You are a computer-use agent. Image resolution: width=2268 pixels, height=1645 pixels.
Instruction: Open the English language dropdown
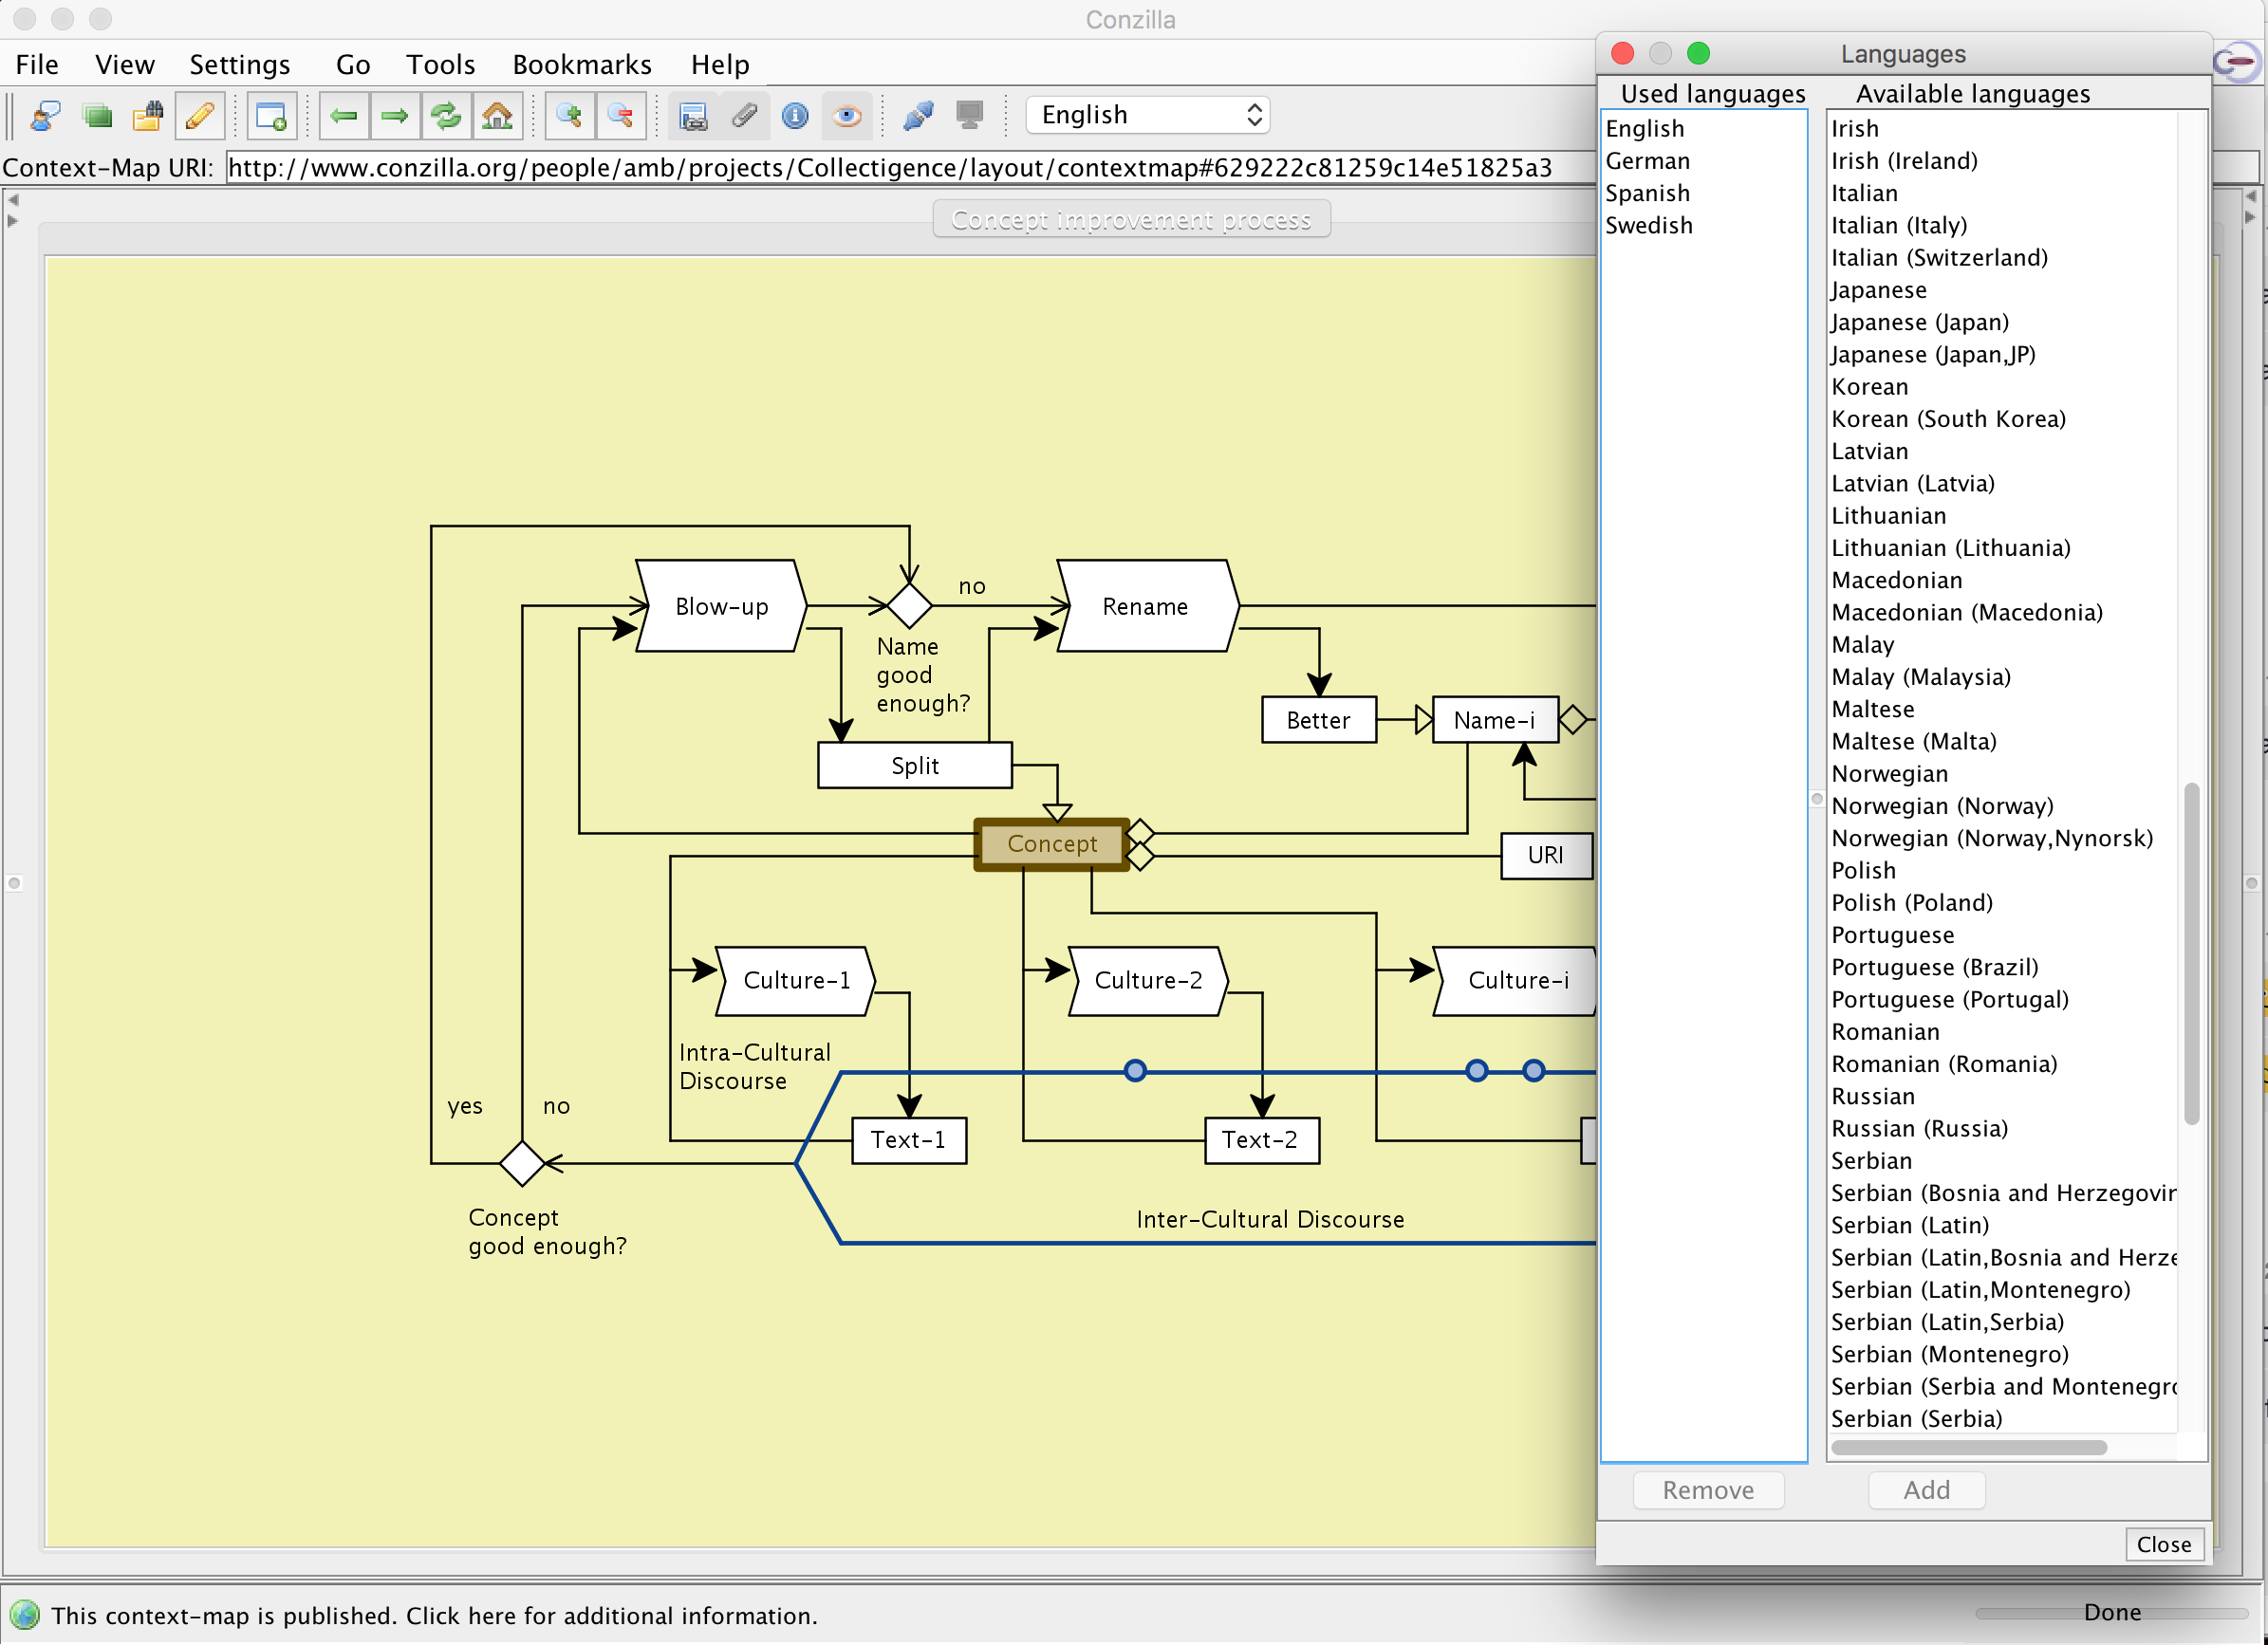click(x=1147, y=115)
